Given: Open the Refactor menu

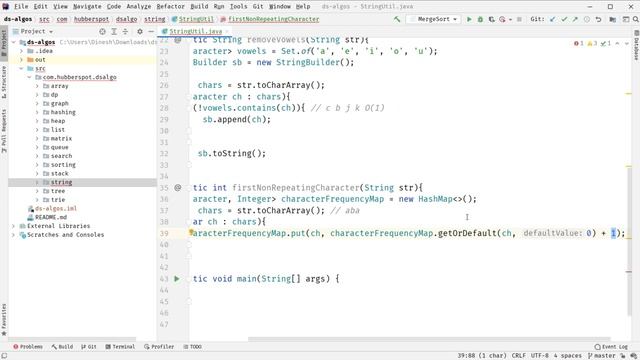Looking at the screenshot, I should coord(170,7).
